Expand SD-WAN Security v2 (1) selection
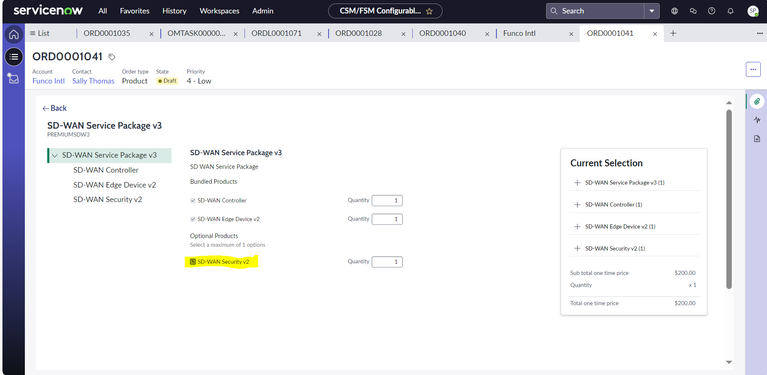 point(577,248)
